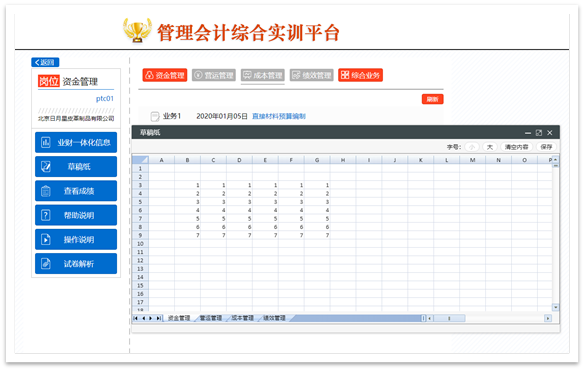Screen dimensions: 584x370
Task: Select the 绩效管理 sheet tab
Action: (x=274, y=318)
